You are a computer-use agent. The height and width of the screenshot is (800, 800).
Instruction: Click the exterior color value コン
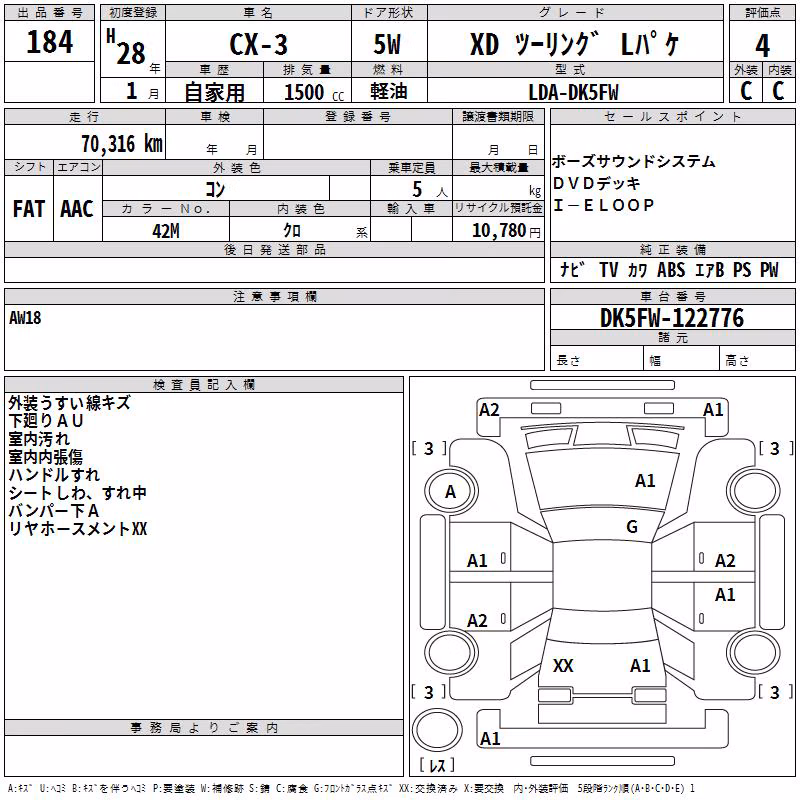click(215, 189)
